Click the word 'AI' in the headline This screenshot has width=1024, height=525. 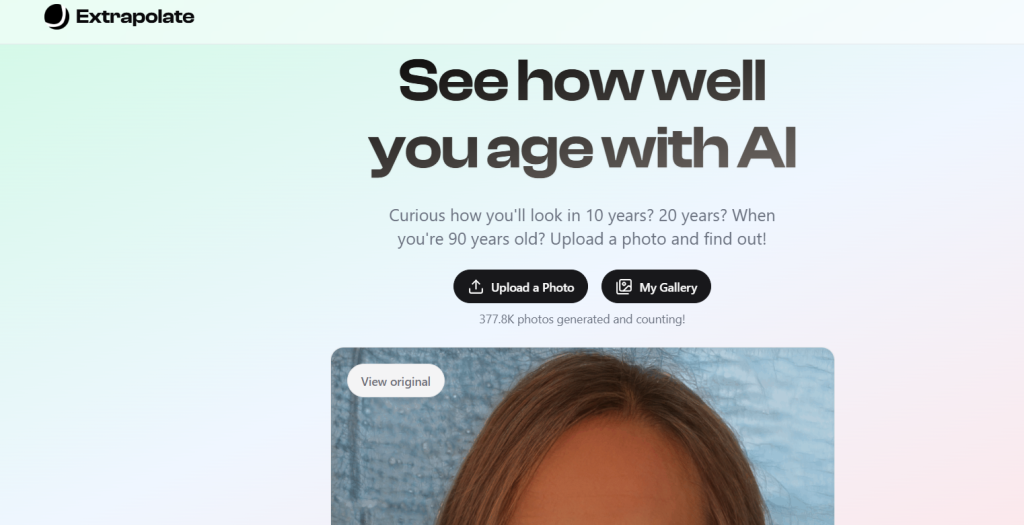tap(767, 148)
